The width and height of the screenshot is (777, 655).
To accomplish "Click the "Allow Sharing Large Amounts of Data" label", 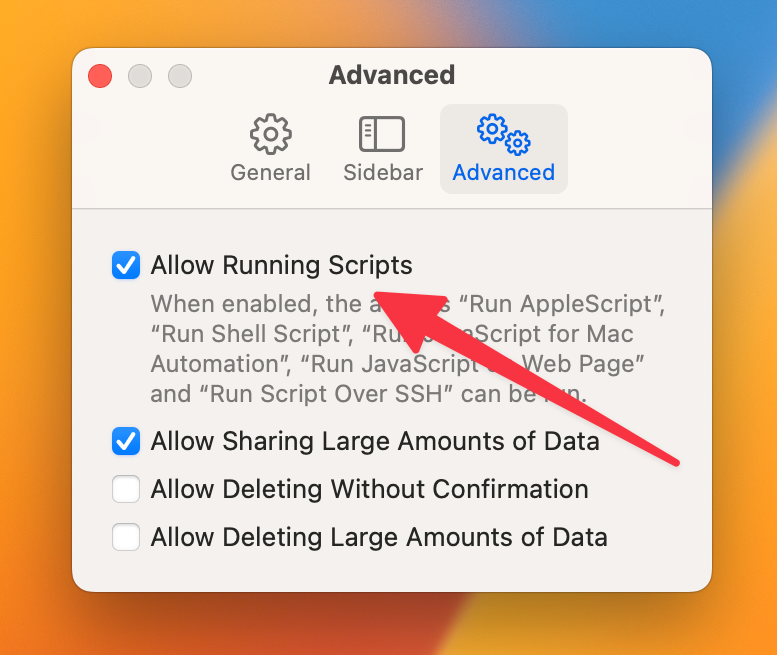I will point(375,441).
